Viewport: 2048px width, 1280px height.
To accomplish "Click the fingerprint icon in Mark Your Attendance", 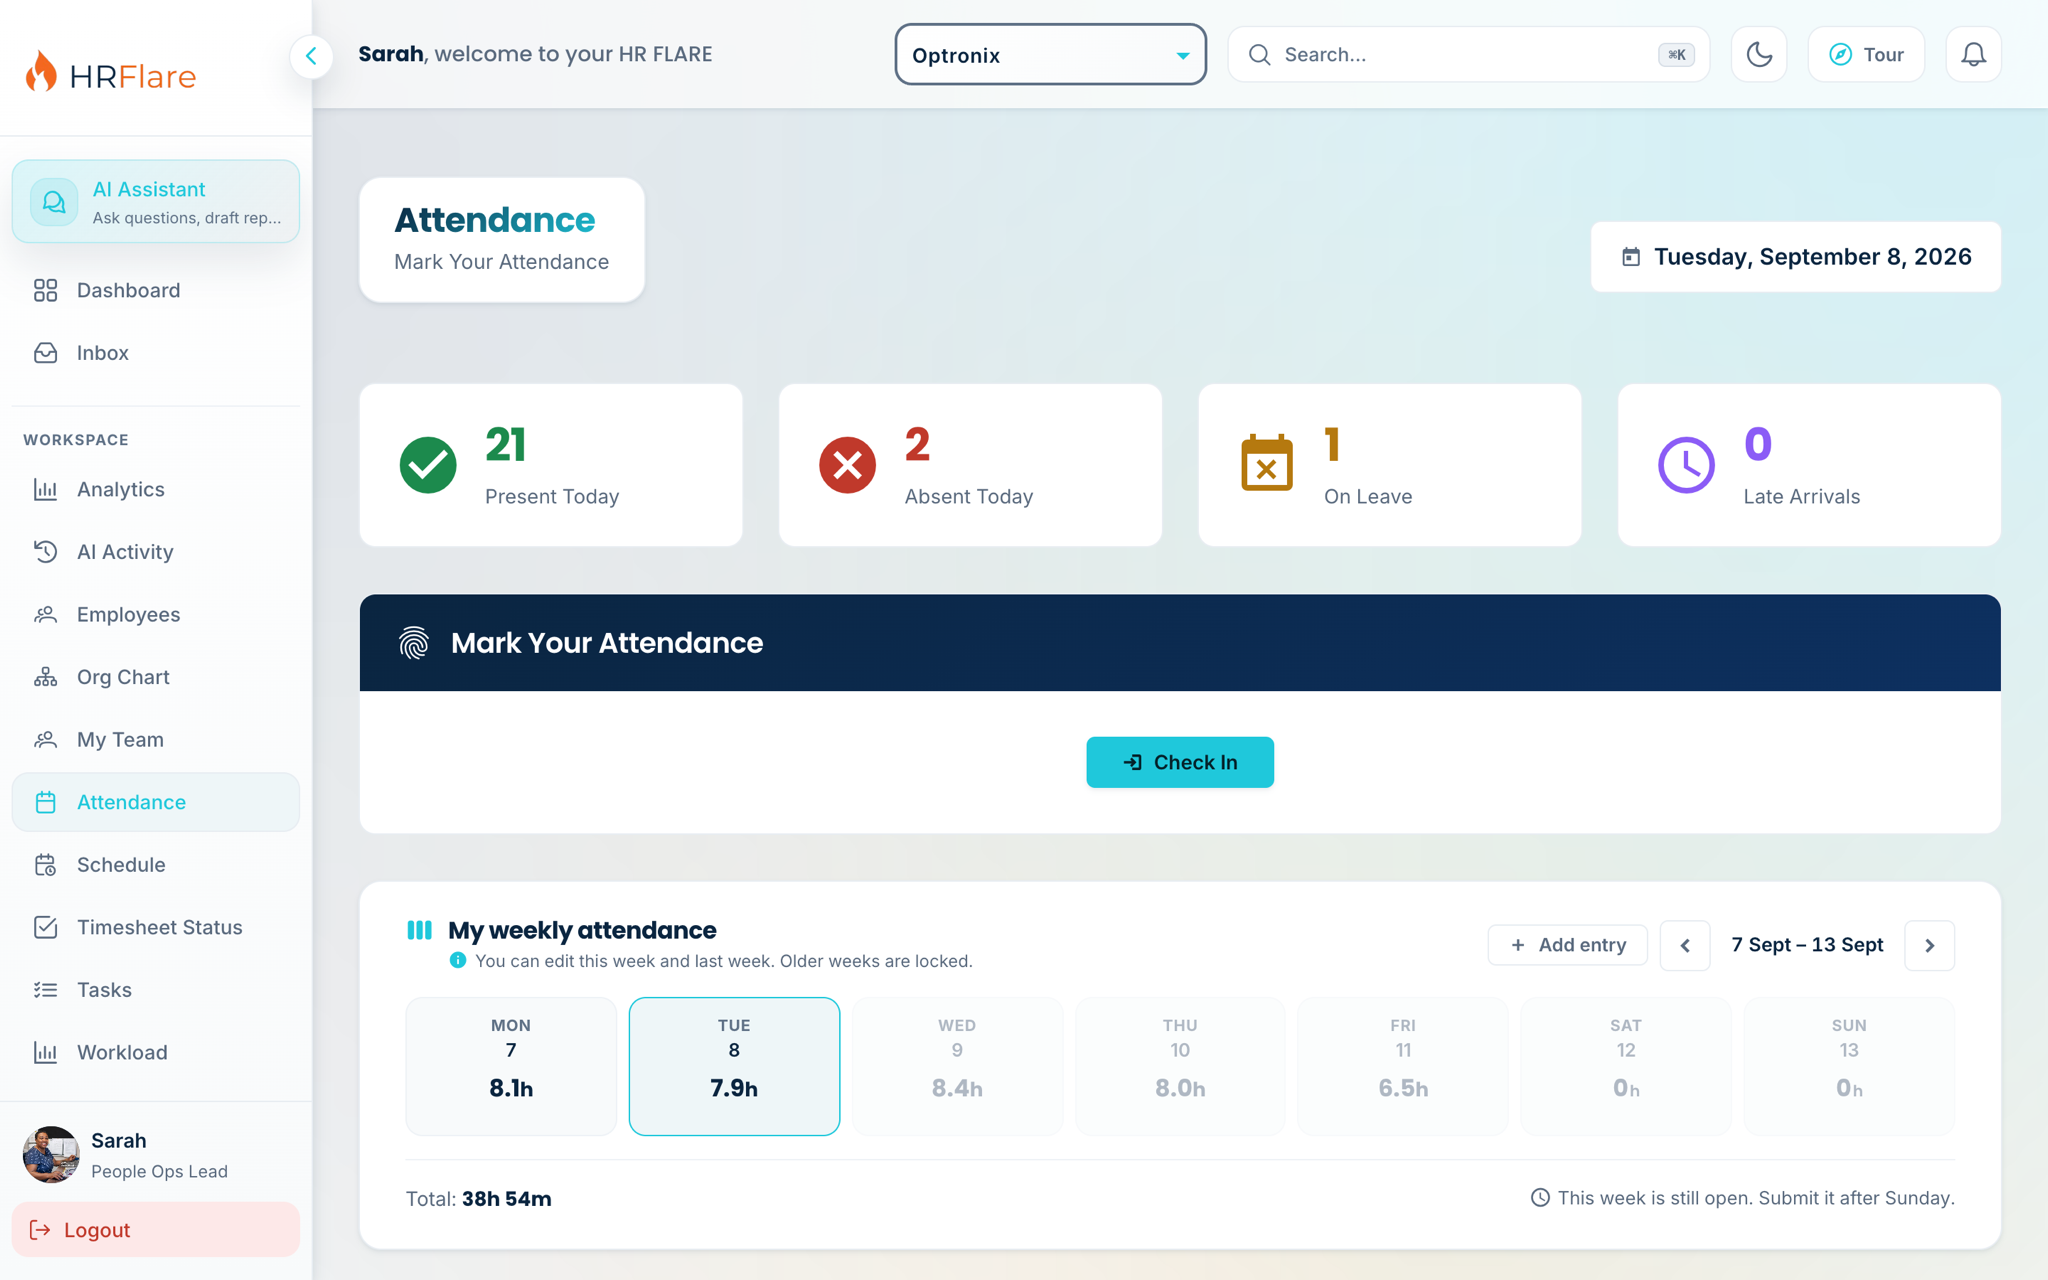I will pyautogui.click(x=414, y=643).
